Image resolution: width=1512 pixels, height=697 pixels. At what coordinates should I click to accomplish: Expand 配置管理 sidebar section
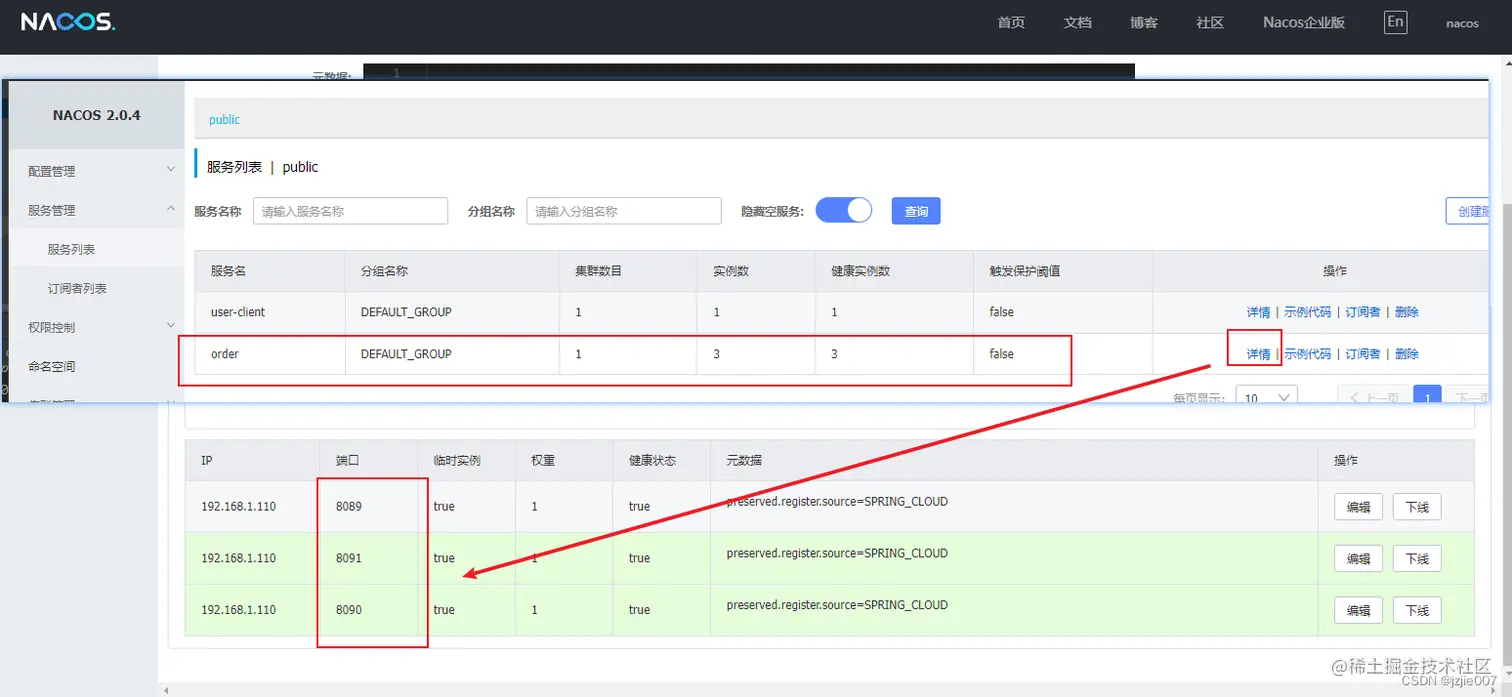coord(97,171)
